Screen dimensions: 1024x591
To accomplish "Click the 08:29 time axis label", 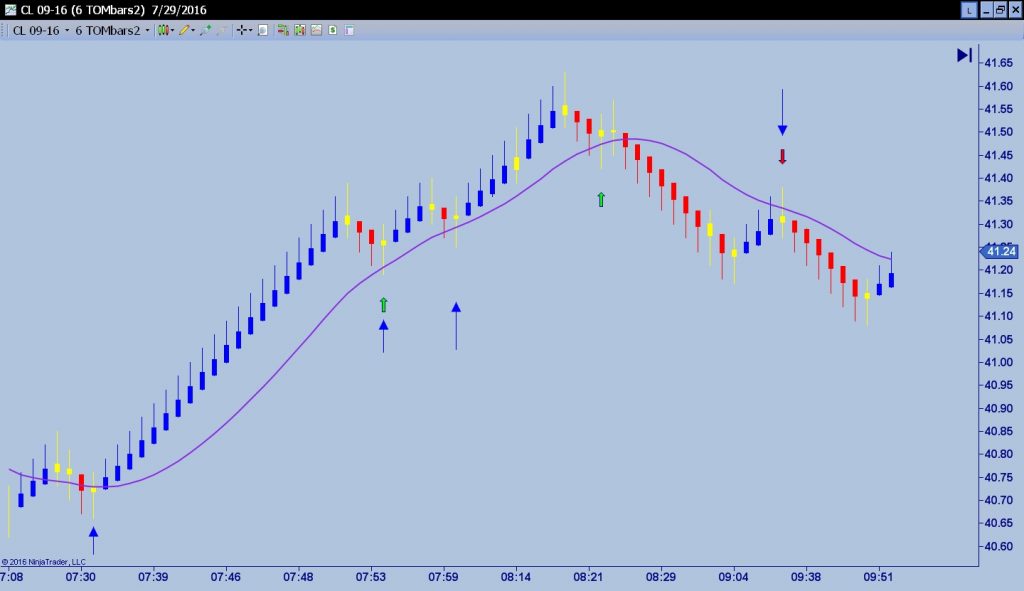I will click(x=660, y=577).
